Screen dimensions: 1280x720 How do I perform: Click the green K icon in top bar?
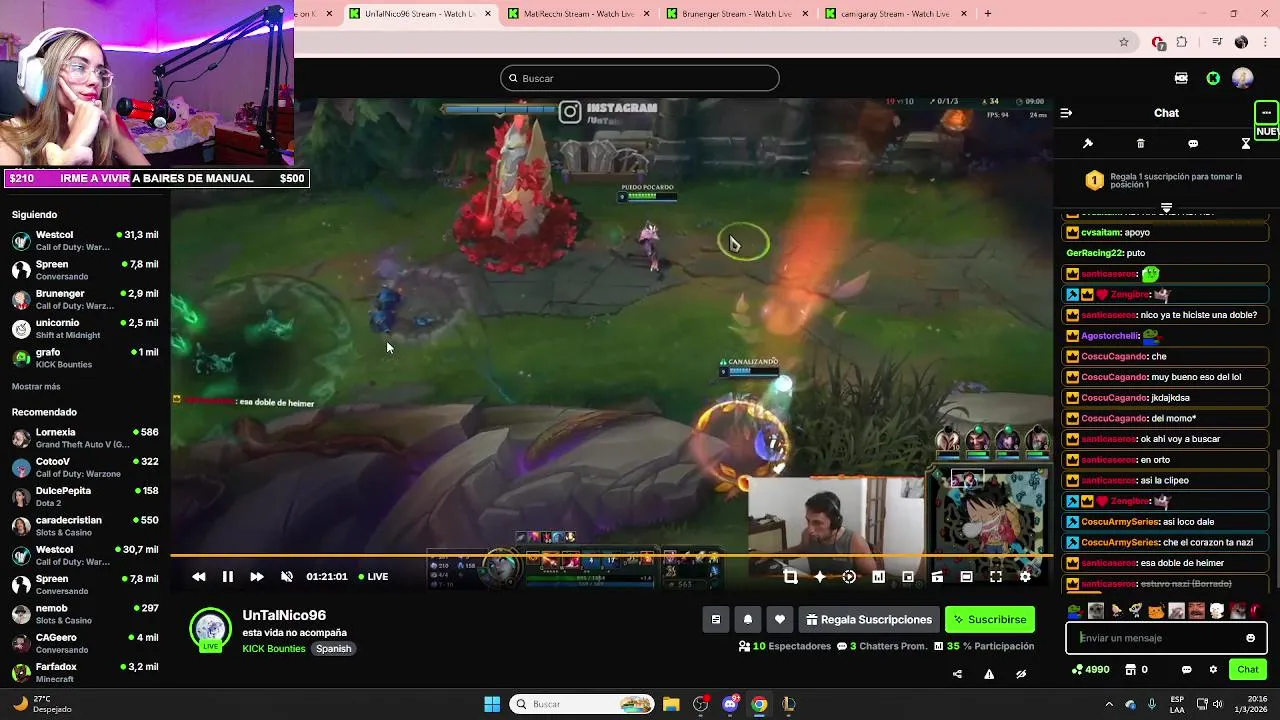click(x=1213, y=78)
